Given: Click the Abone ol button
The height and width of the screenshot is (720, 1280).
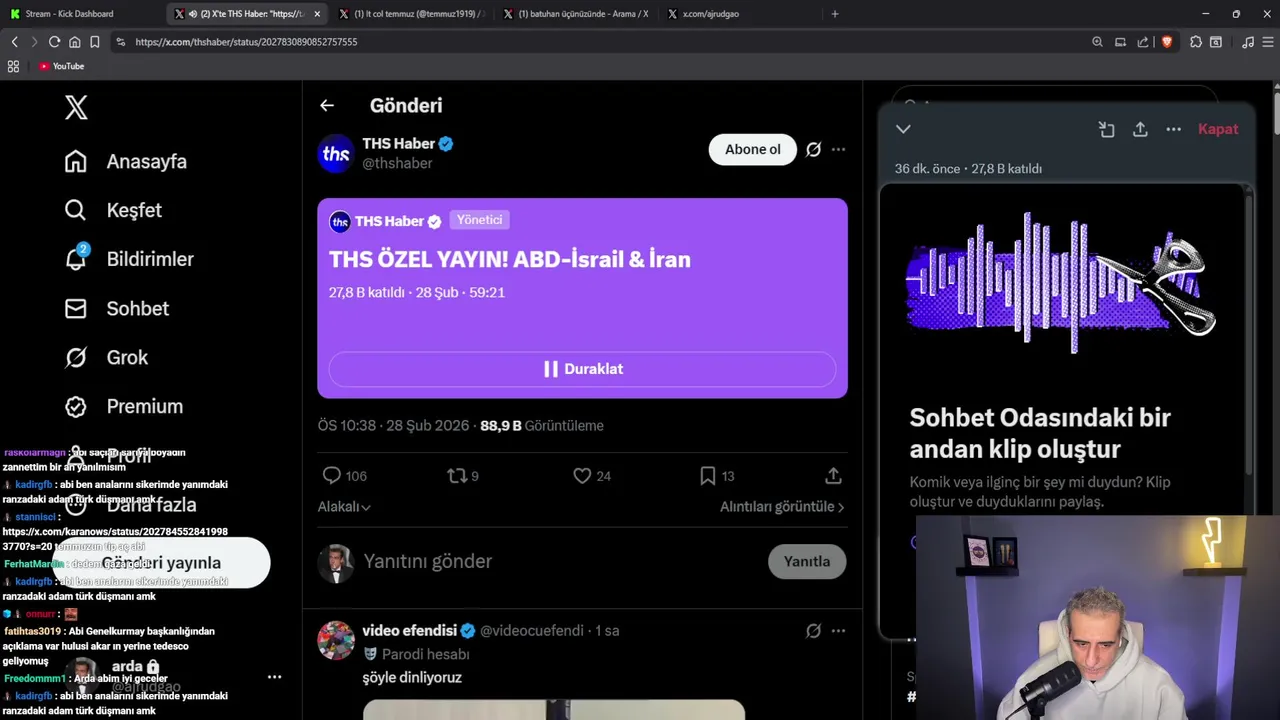Looking at the screenshot, I should click(752, 149).
